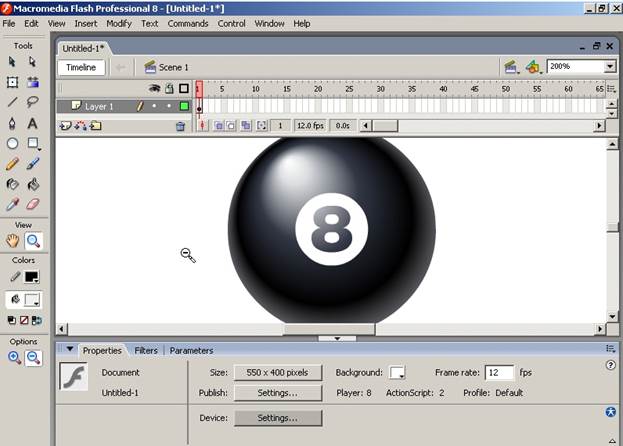Open help for Properties panel

[x=611, y=365]
